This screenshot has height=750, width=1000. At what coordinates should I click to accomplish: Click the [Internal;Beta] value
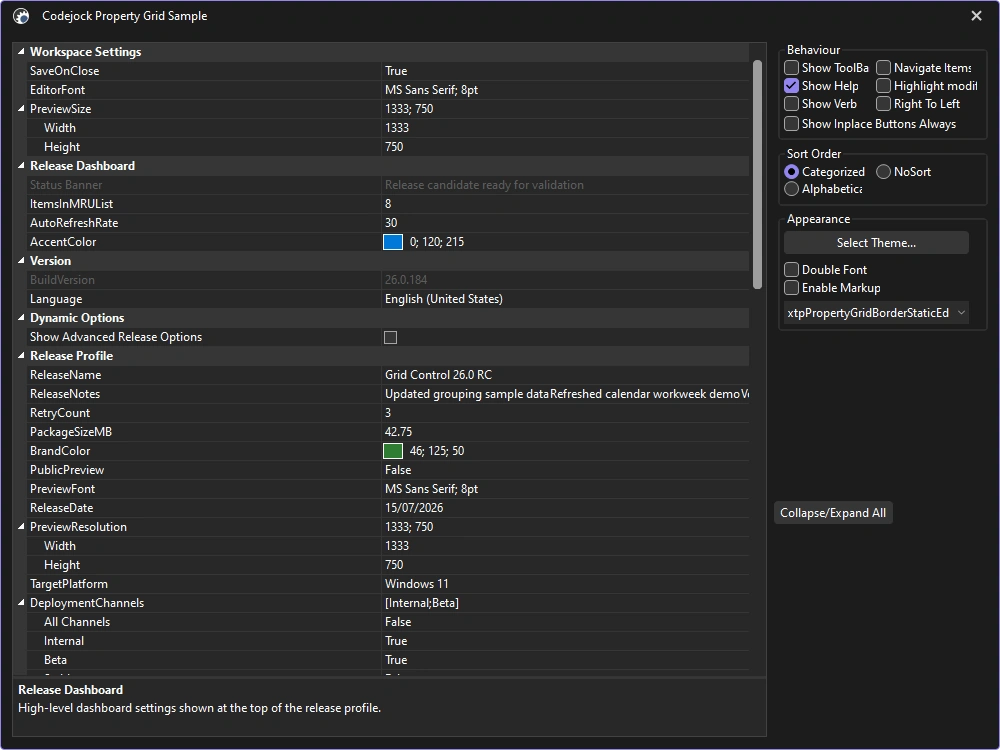[x=422, y=603]
